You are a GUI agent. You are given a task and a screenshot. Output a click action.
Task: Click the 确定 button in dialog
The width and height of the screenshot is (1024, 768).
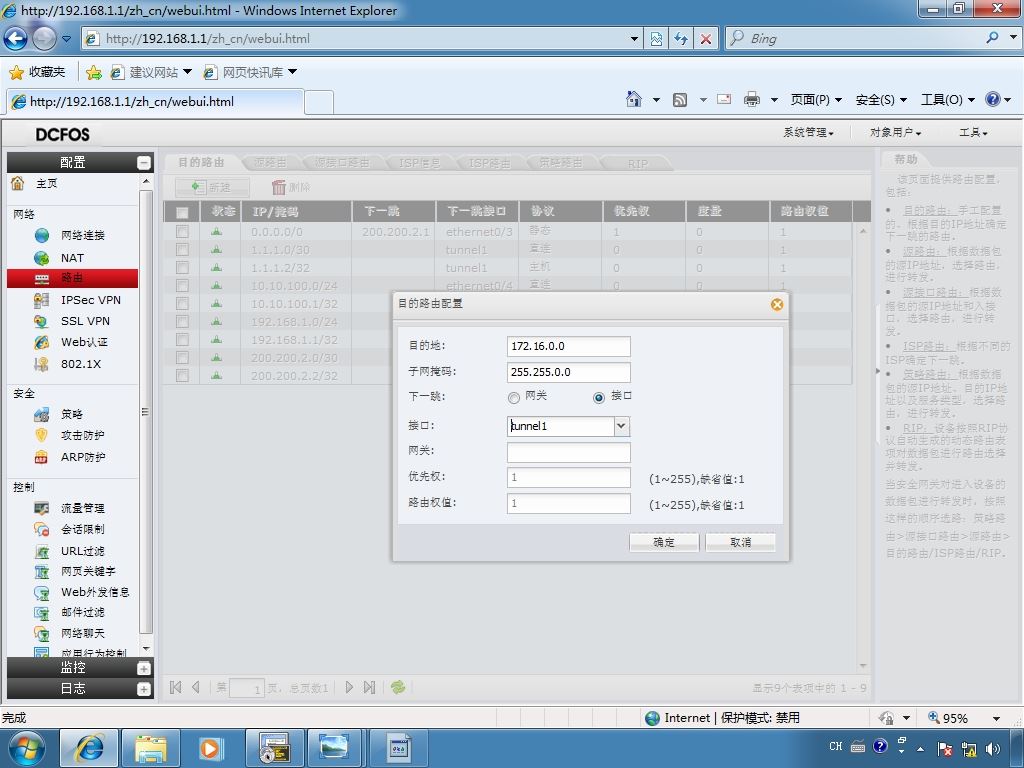pyautogui.click(x=664, y=542)
